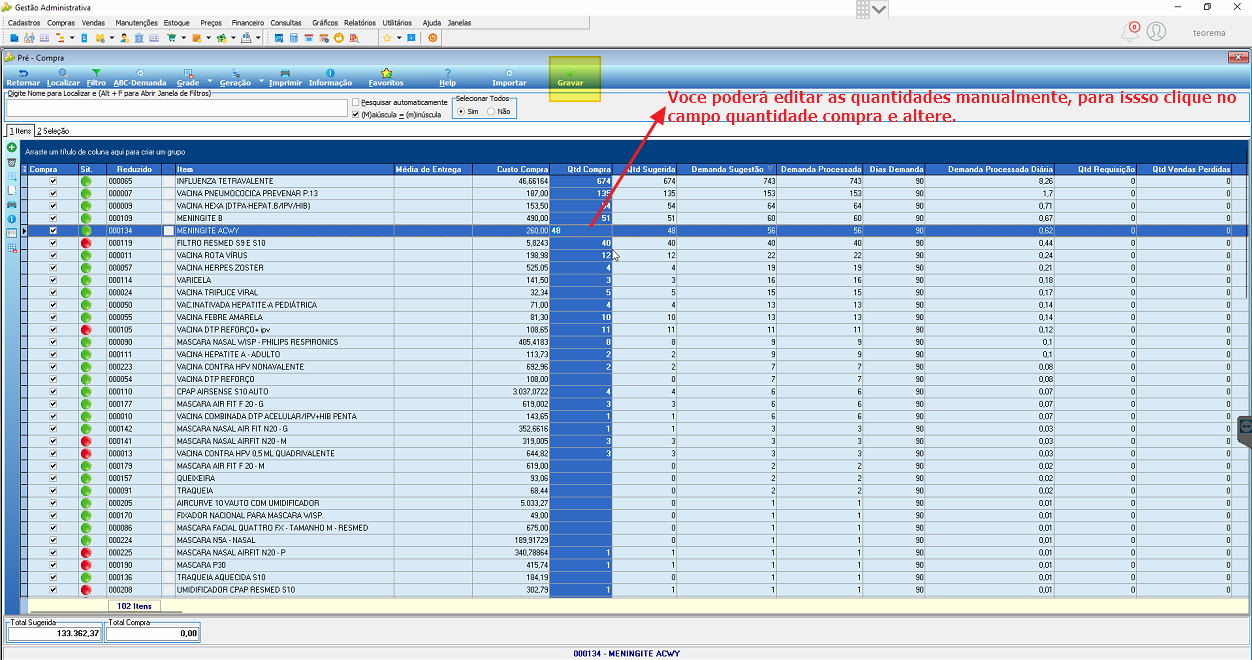Sort by the Demanda Processada Diária header
This screenshot has width=1252, height=660.
990,169
